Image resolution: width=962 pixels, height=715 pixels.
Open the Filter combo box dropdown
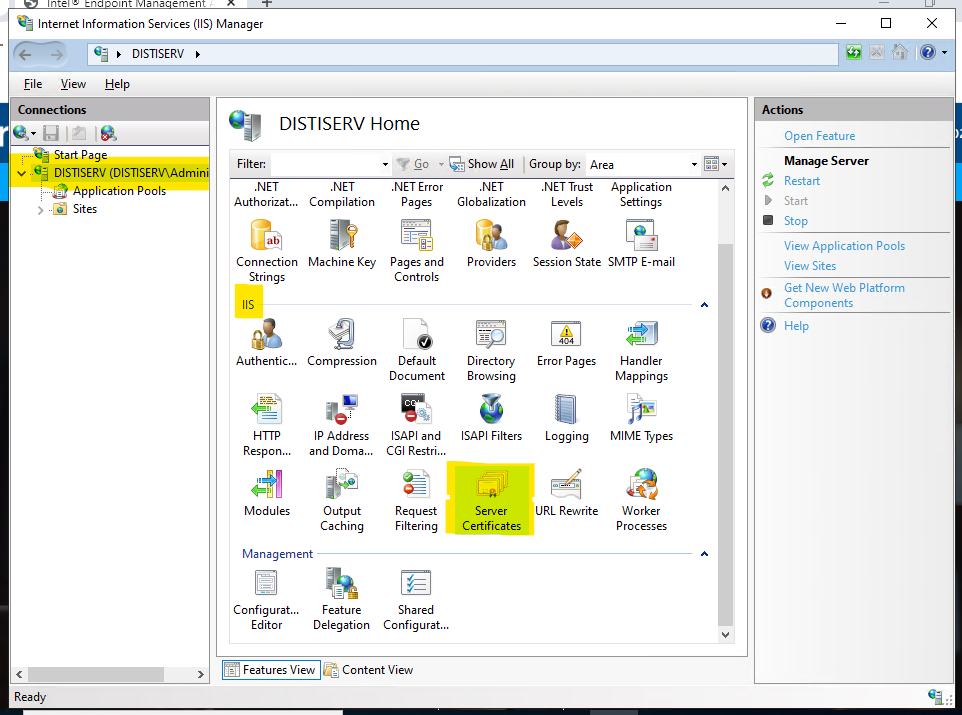385,165
